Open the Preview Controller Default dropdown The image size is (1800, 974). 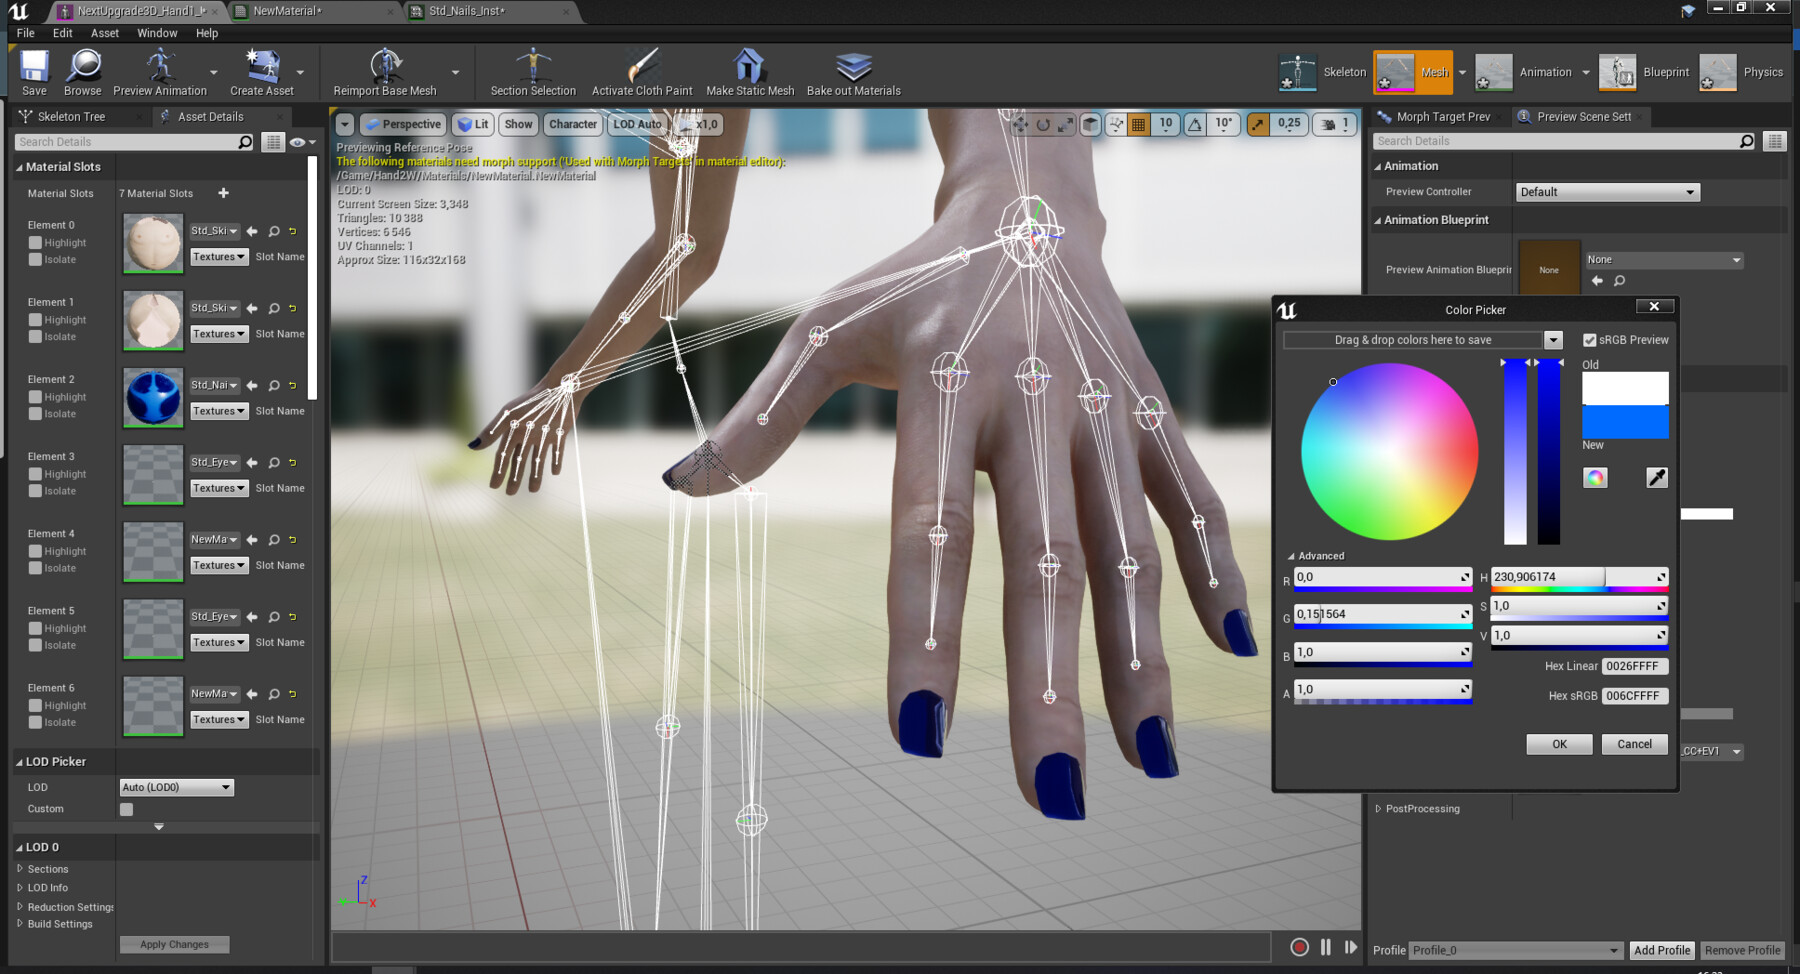click(1606, 191)
